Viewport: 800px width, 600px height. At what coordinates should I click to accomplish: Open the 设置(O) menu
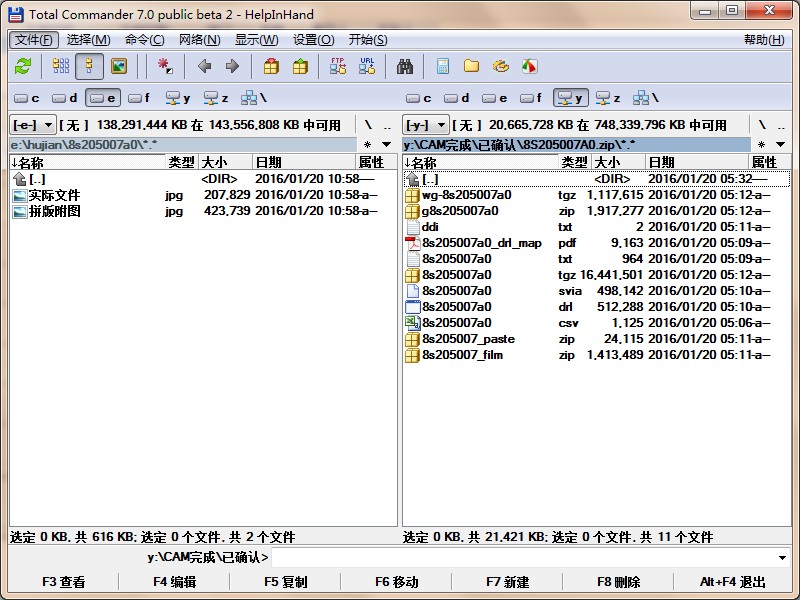click(x=313, y=40)
